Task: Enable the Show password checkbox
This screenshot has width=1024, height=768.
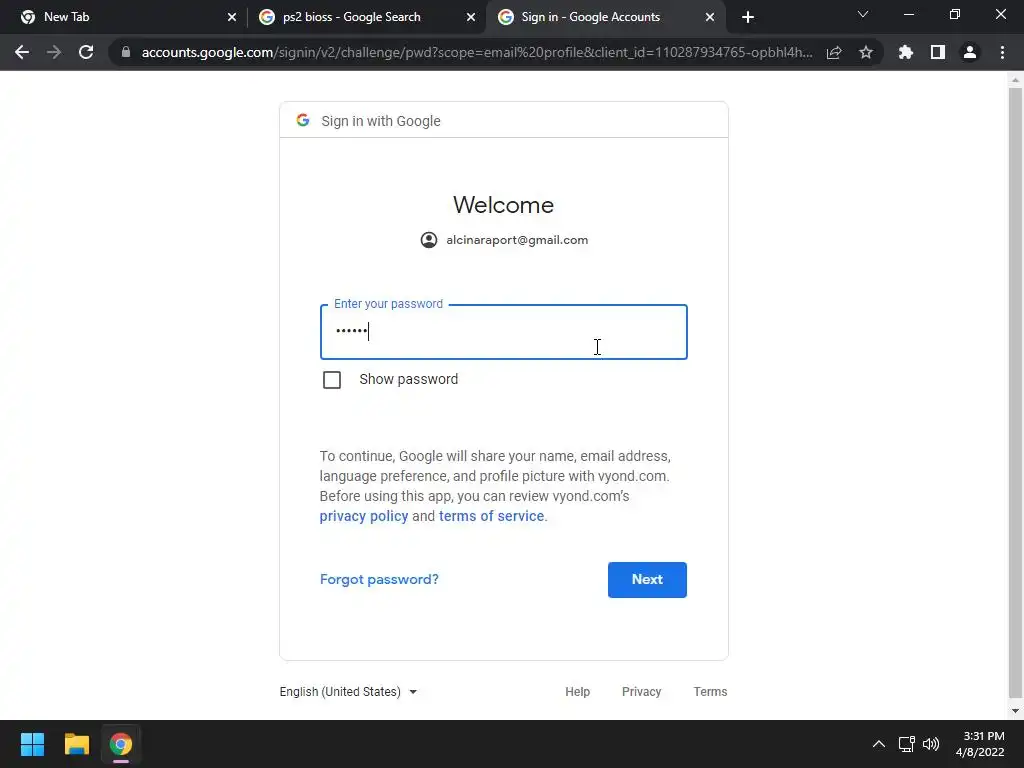Action: pyautogui.click(x=332, y=379)
